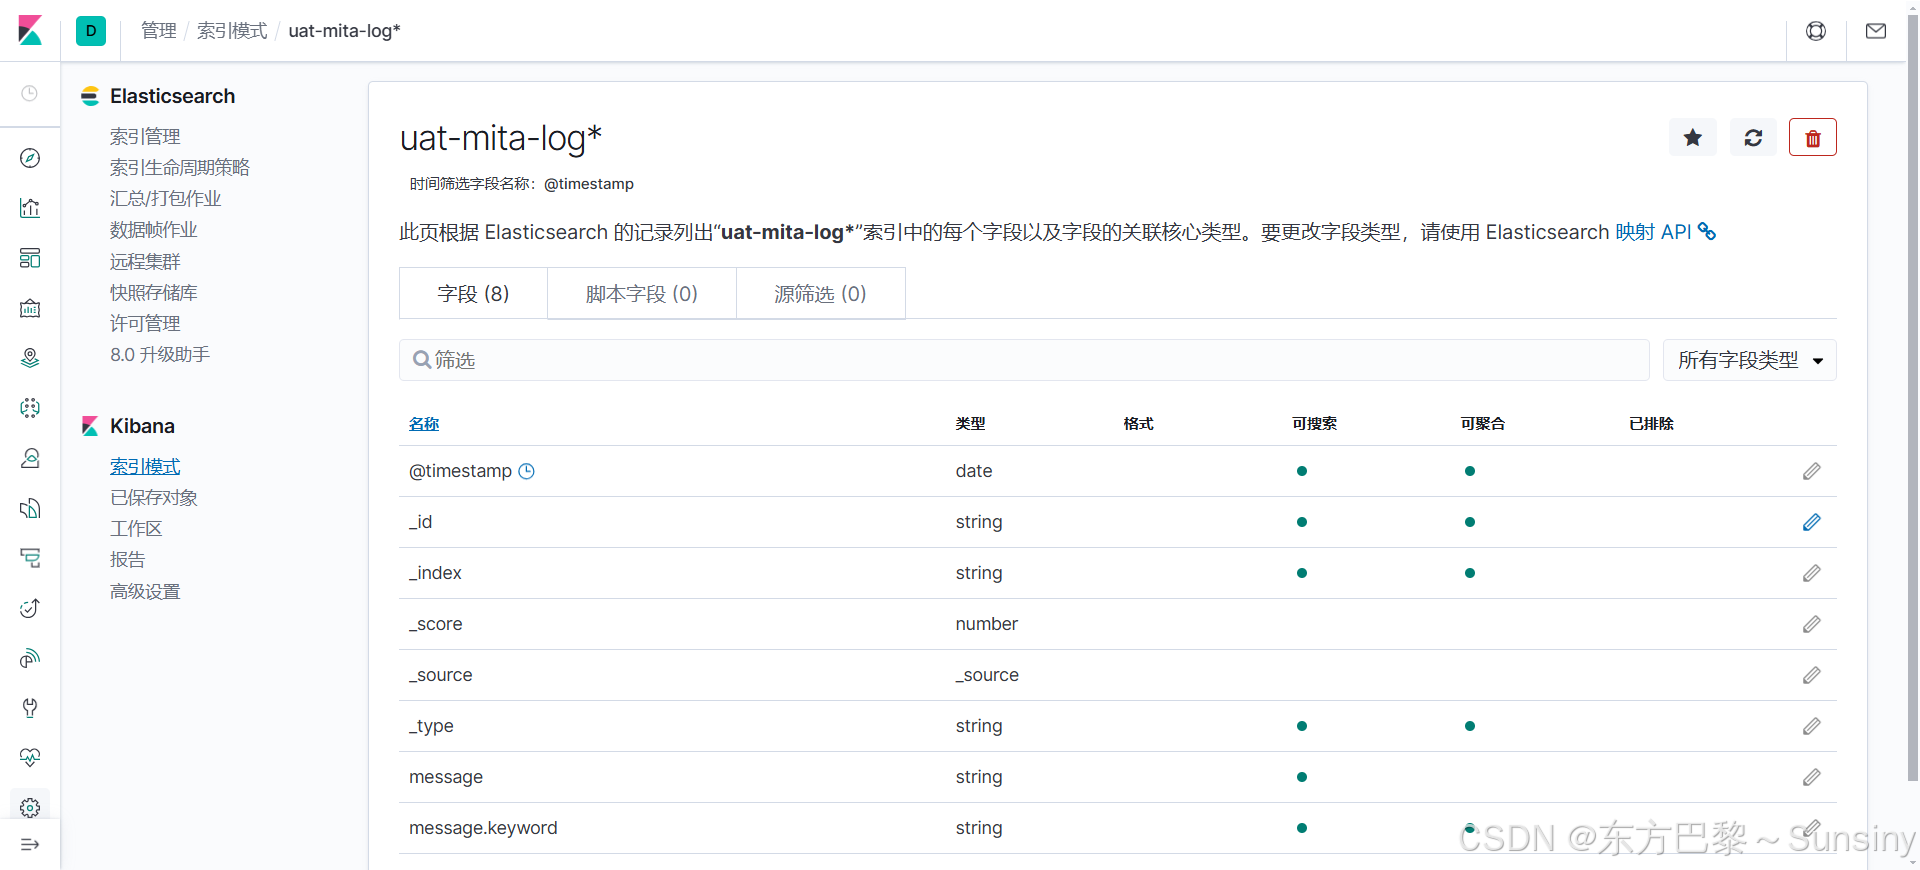Open 远程集群
The width and height of the screenshot is (1920, 870).
145,261
